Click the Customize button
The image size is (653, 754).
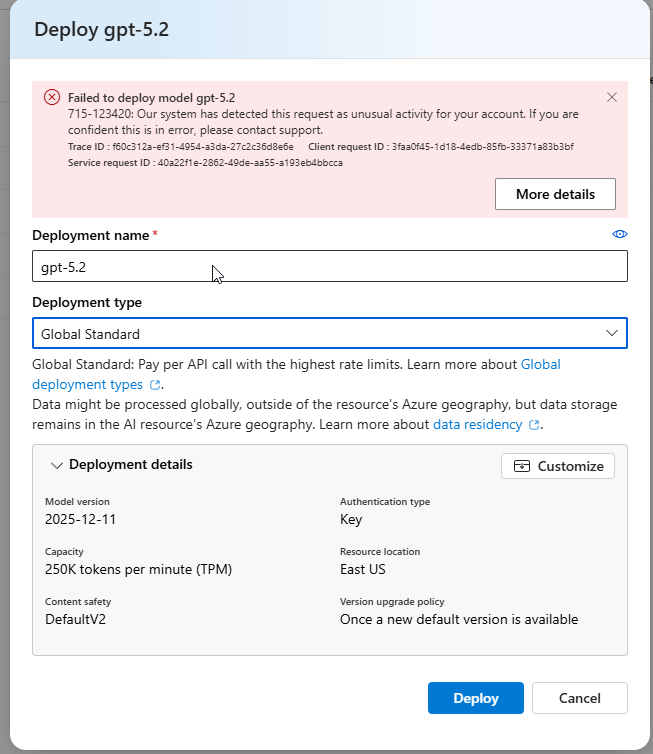[558, 466]
